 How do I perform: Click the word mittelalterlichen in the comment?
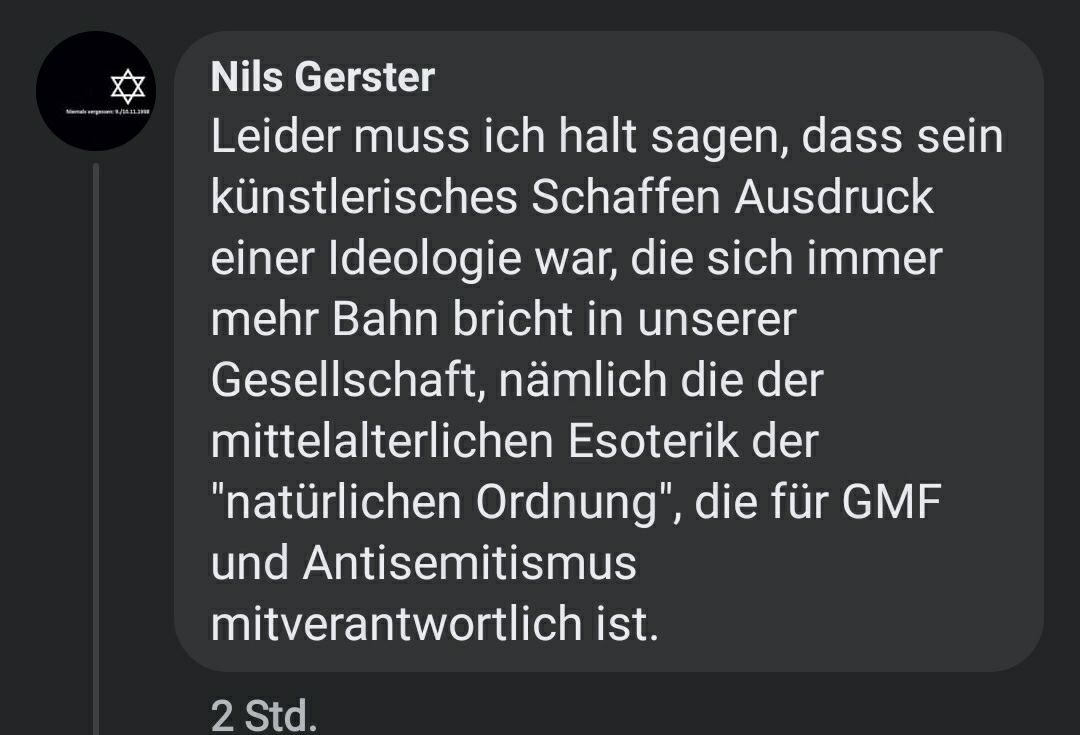(x=381, y=441)
